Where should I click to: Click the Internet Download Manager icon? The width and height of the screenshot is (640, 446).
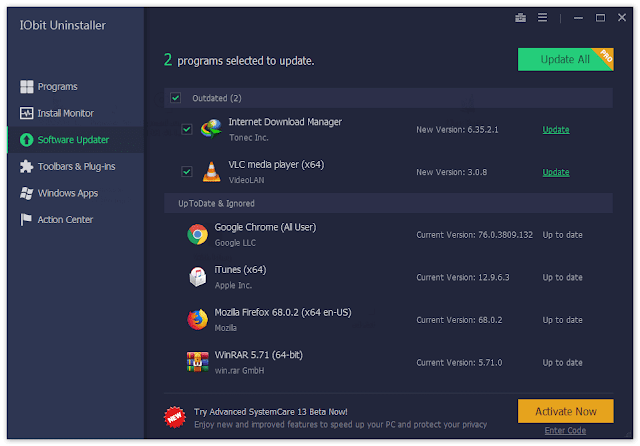coord(211,129)
